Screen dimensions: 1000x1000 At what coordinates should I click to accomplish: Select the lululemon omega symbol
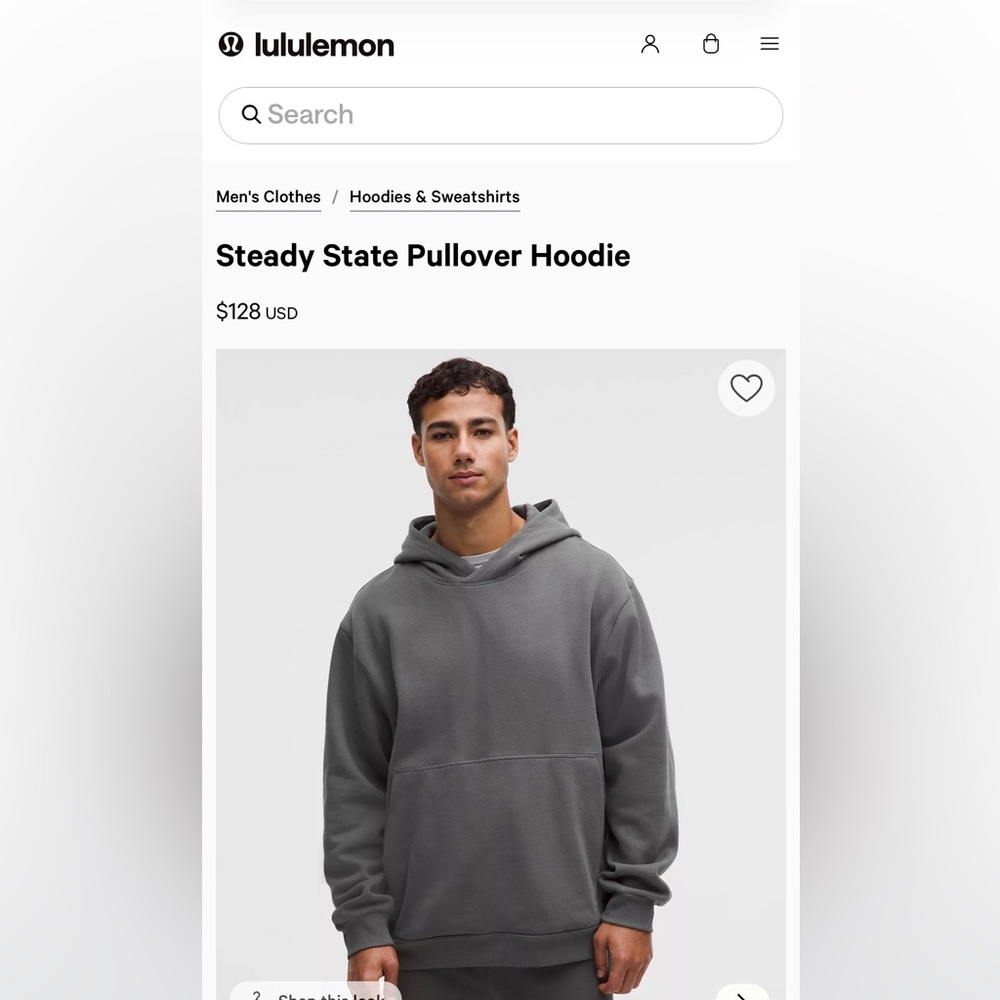click(228, 44)
